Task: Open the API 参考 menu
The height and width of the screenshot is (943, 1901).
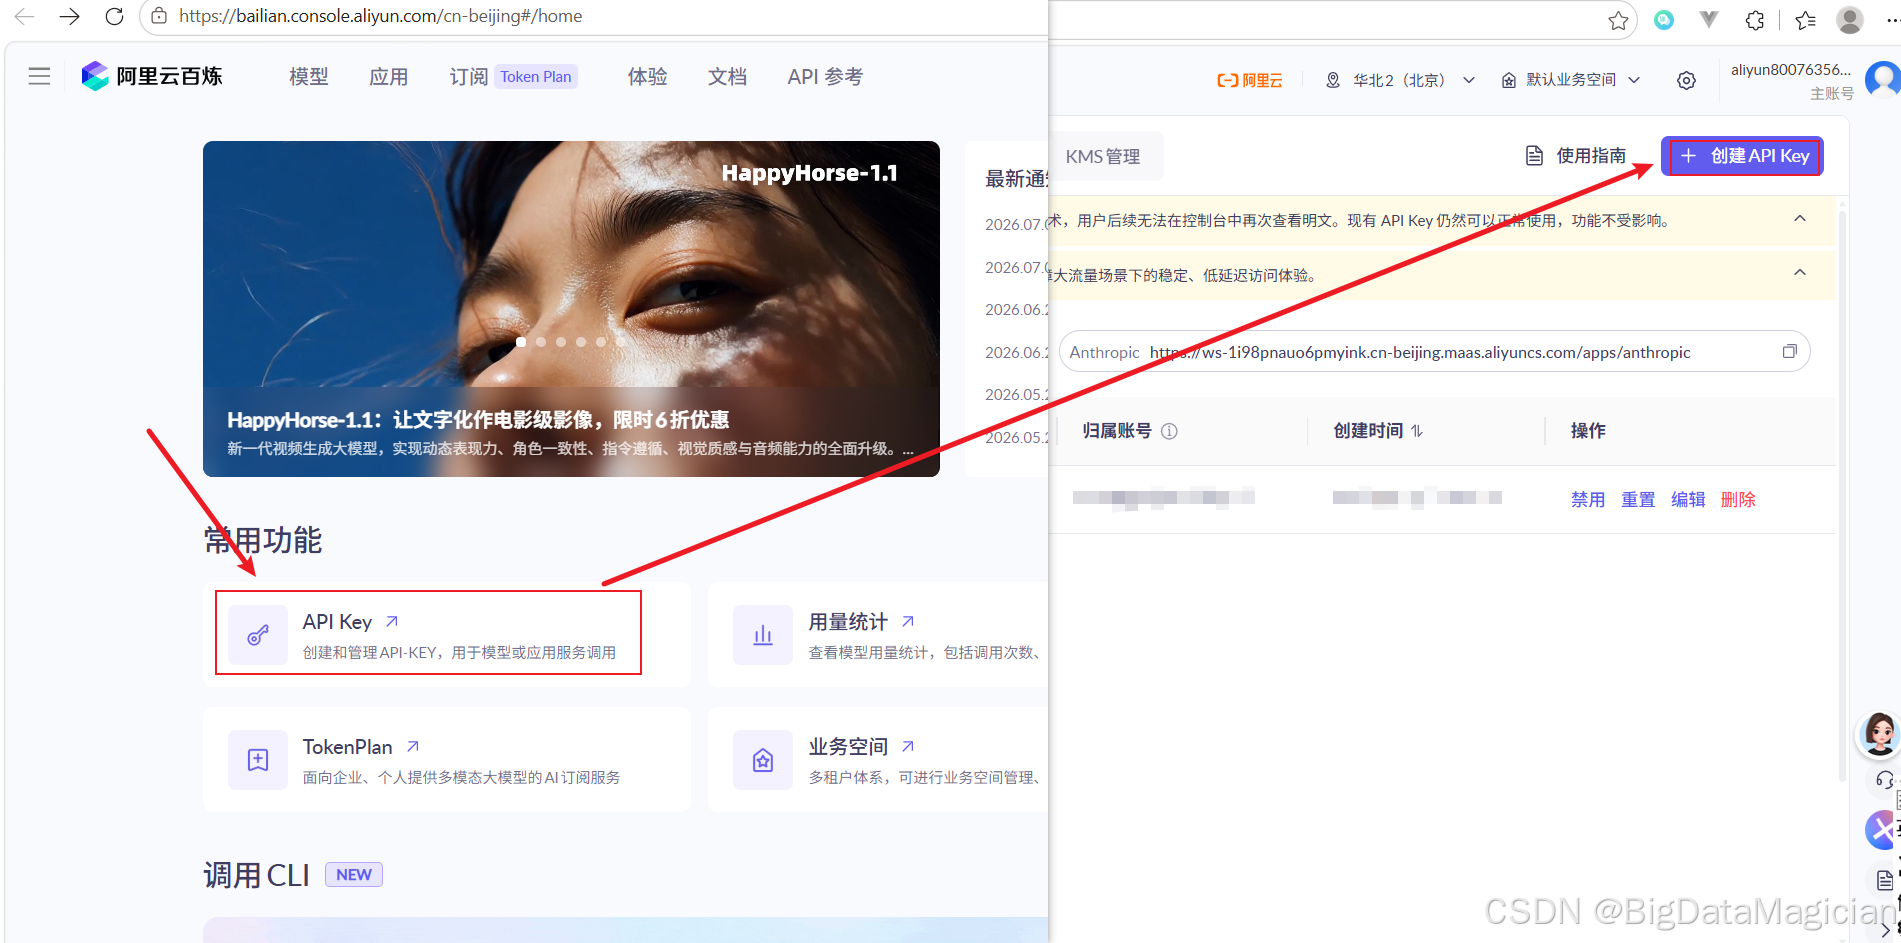Action: coord(825,77)
